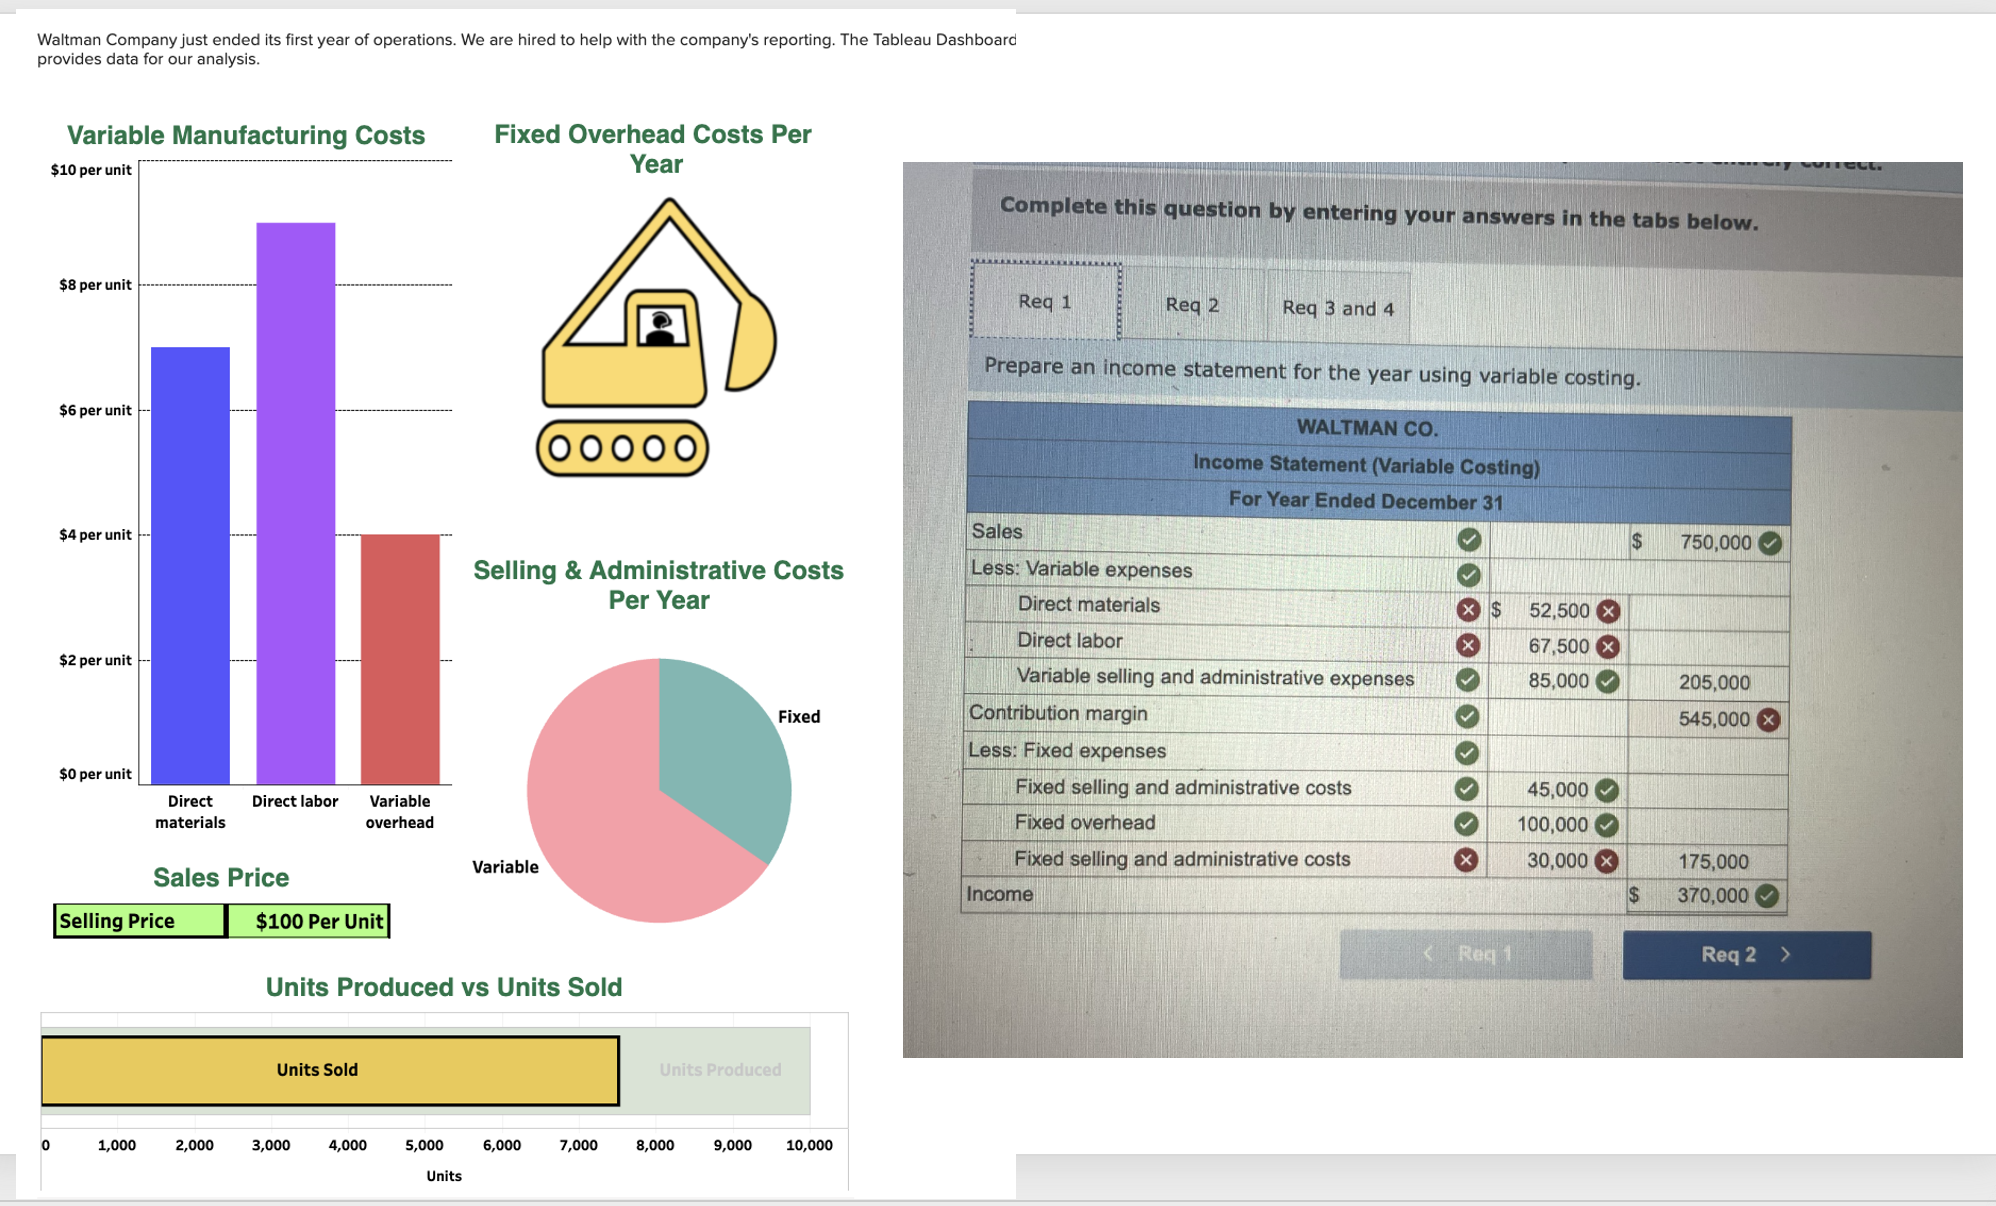Click green check next to 45,000 value
This screenshot has height=1206, width=1996.
(x=1606, y=790)
